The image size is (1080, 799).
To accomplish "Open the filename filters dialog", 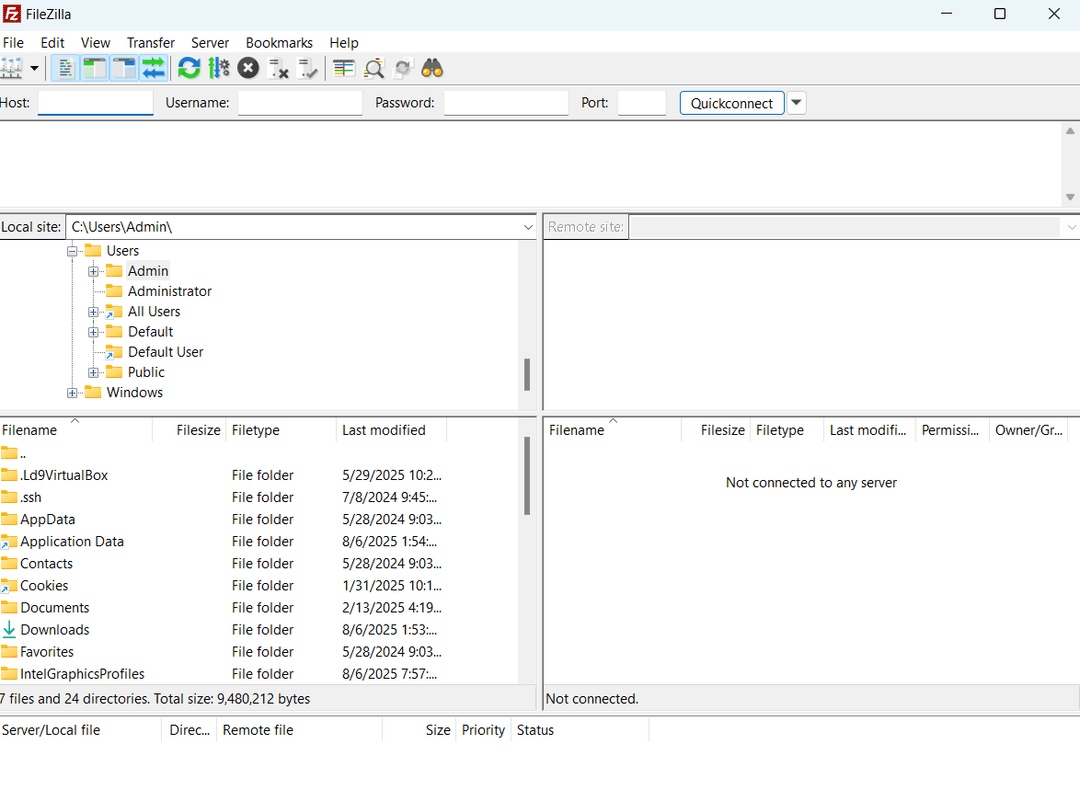I will coord(344,68).
